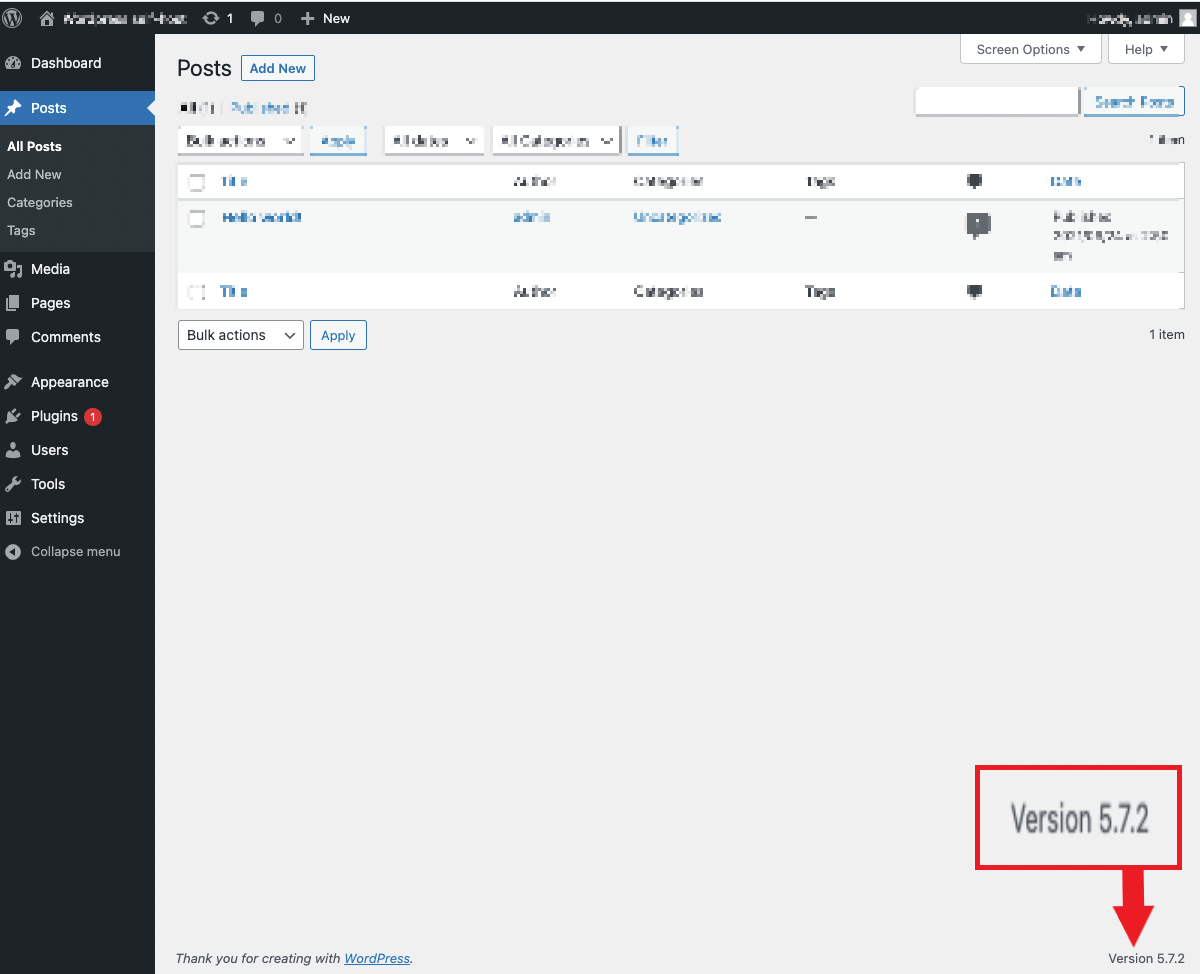This screenshot has height=974, width=1200.
Task: Click the bottom Apply button
Action: point(338,335)
